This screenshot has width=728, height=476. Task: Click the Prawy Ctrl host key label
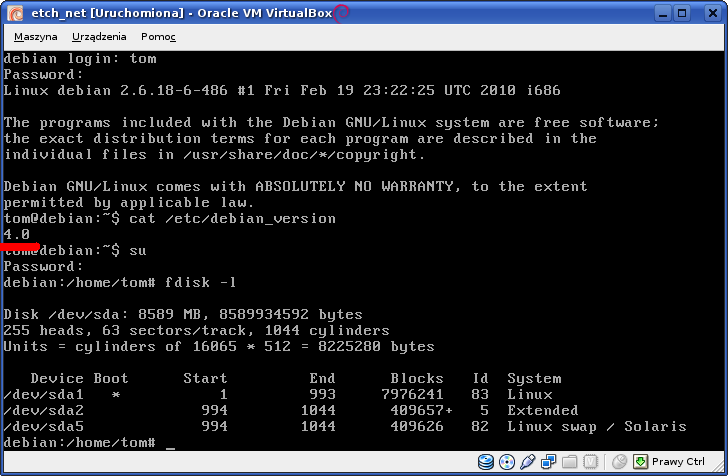(681, 462)
